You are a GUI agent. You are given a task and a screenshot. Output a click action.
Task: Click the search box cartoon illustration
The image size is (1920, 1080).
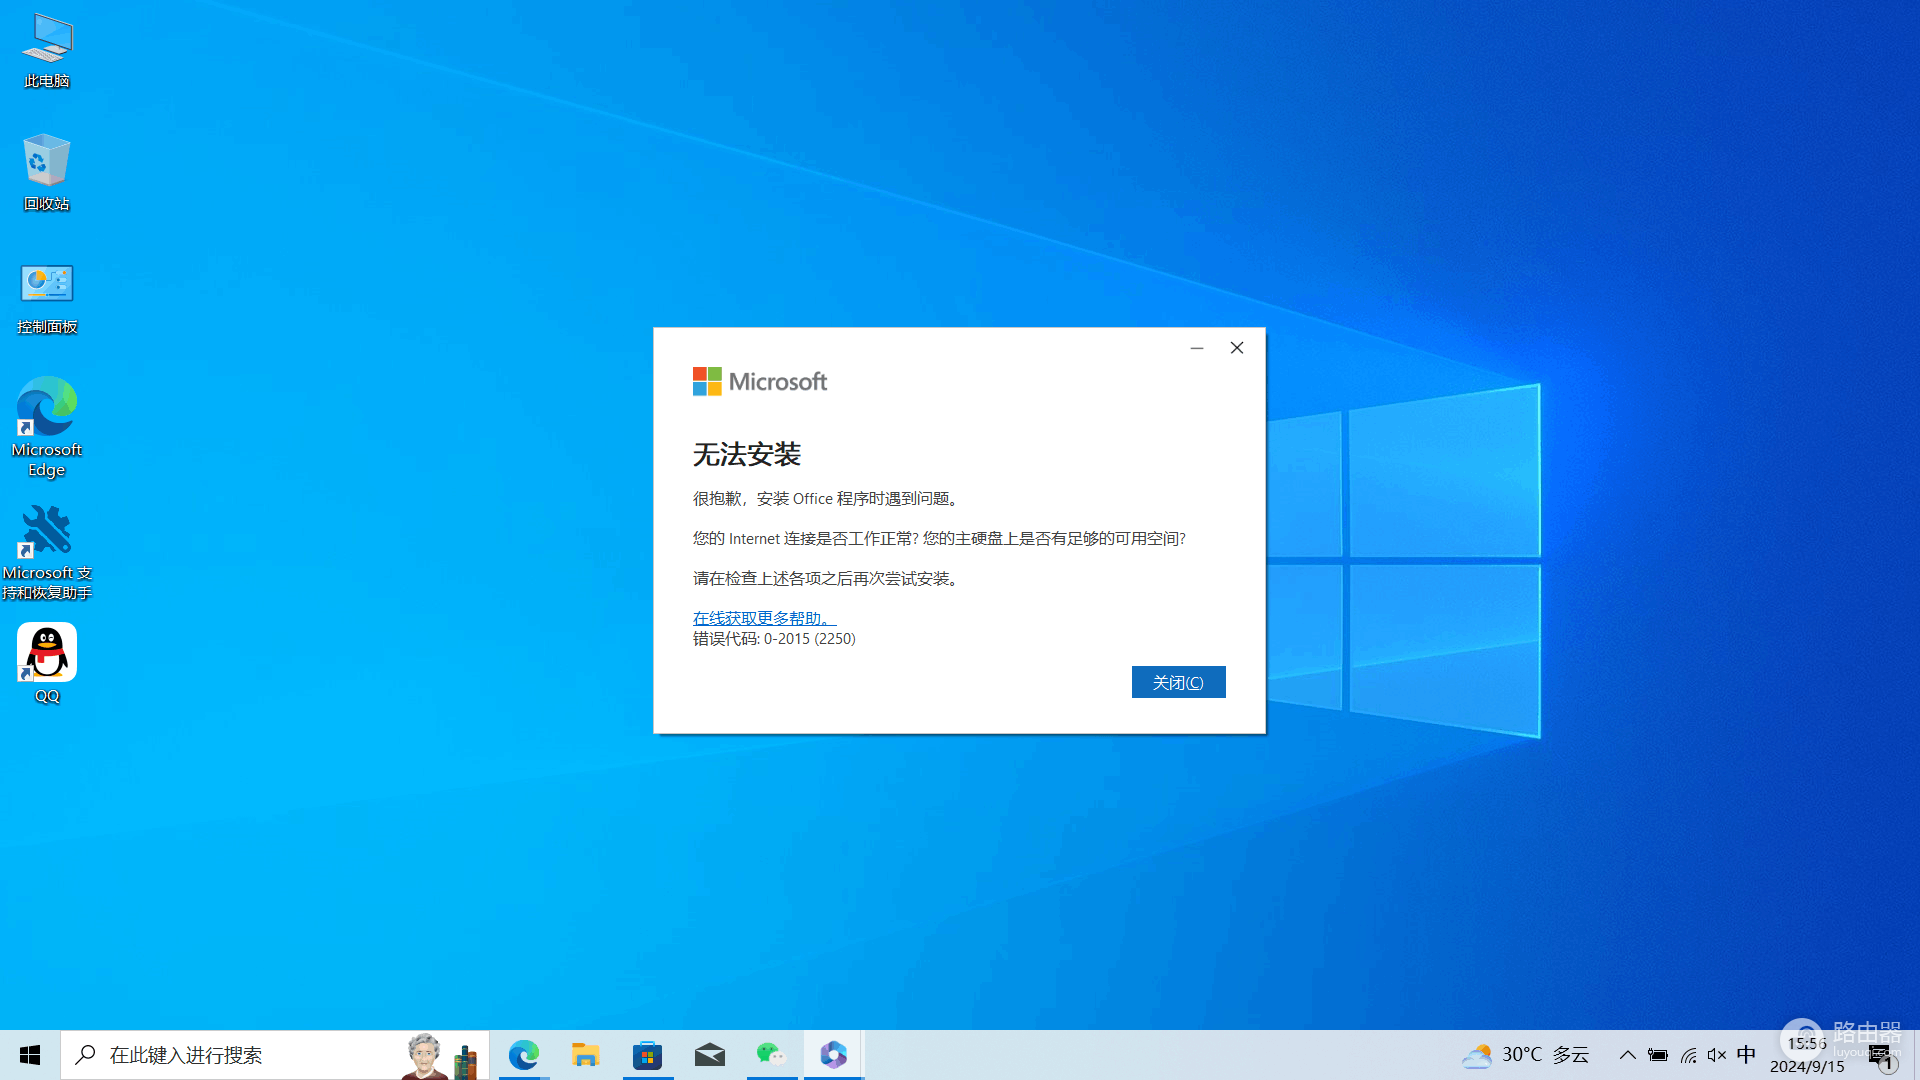tap(440, 1056)
